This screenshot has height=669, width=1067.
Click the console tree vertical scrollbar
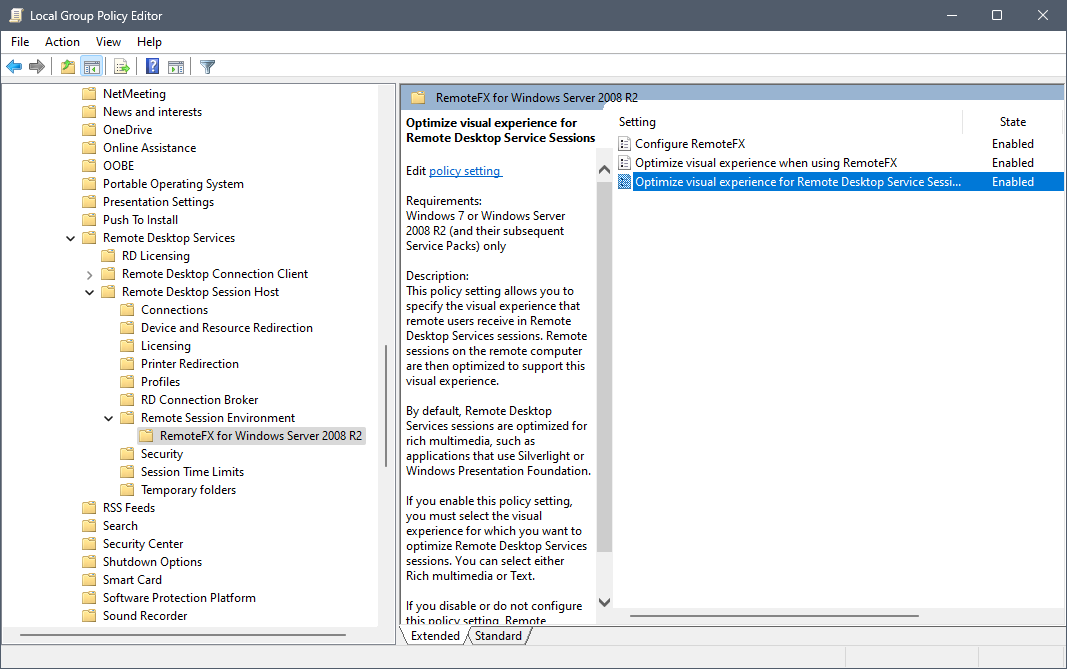click(386, 406)
